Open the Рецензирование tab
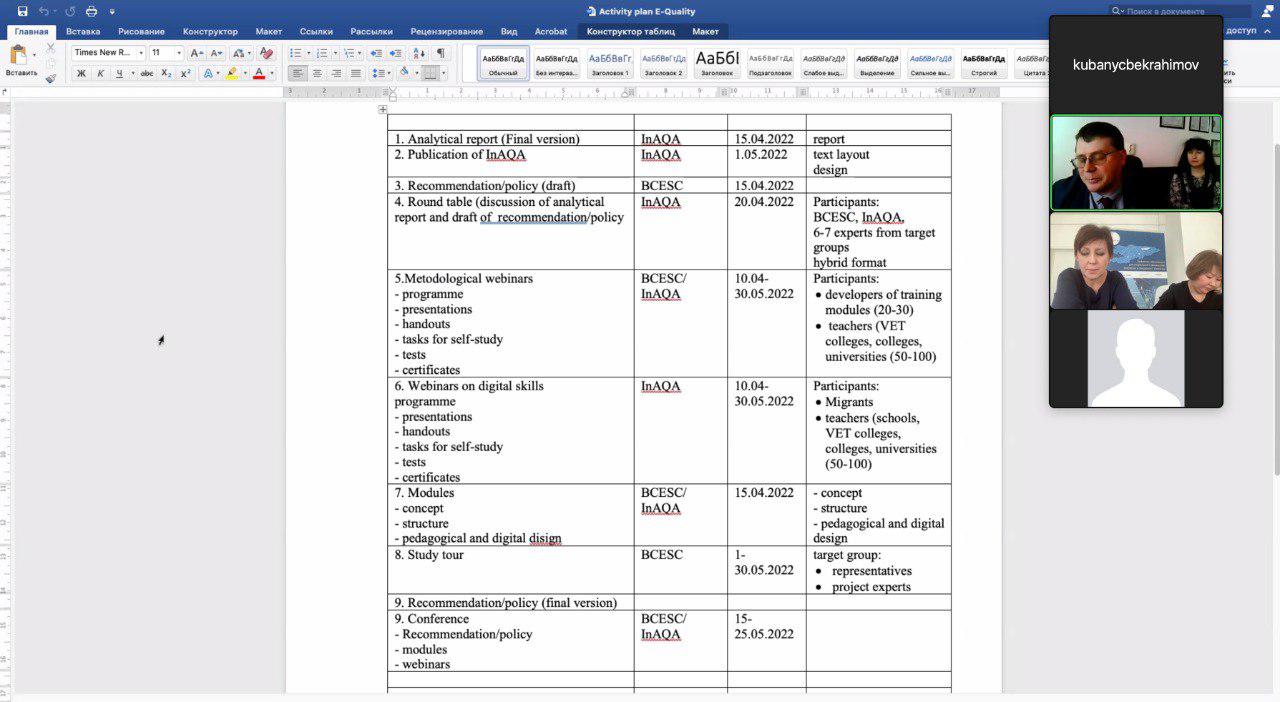 [446, 32]
